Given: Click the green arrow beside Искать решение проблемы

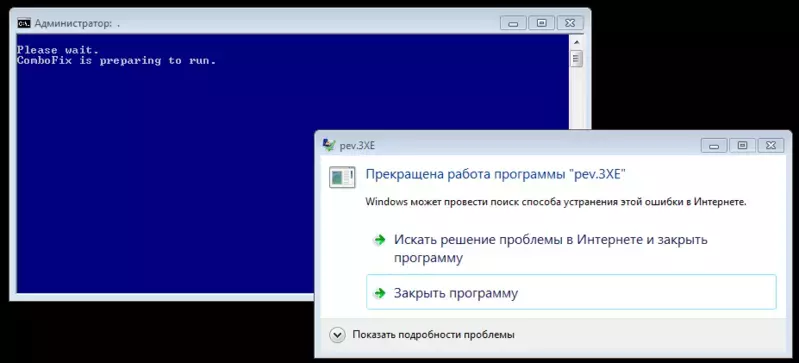Looking at the screenshot, I should point(379,240).
